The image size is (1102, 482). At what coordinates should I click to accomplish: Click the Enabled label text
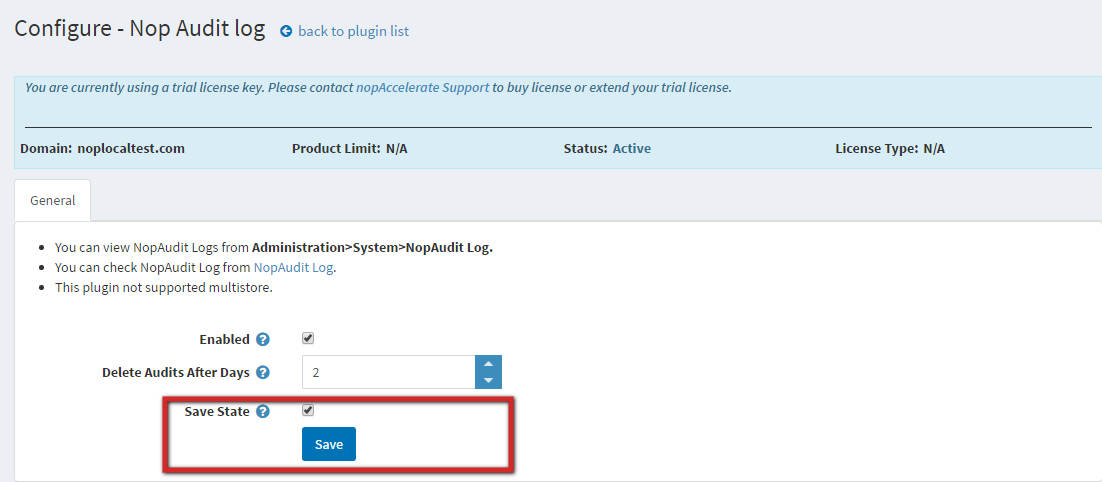pos(224,340)
